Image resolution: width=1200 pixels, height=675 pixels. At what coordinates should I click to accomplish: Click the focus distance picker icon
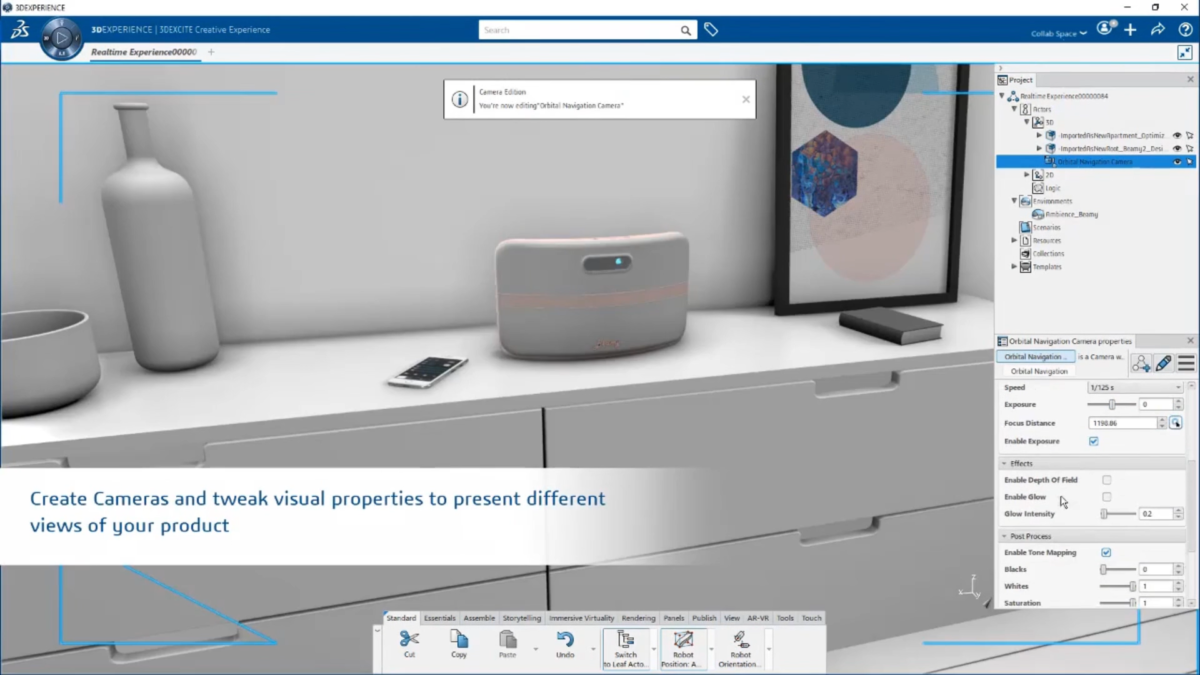pos(1176,423)
